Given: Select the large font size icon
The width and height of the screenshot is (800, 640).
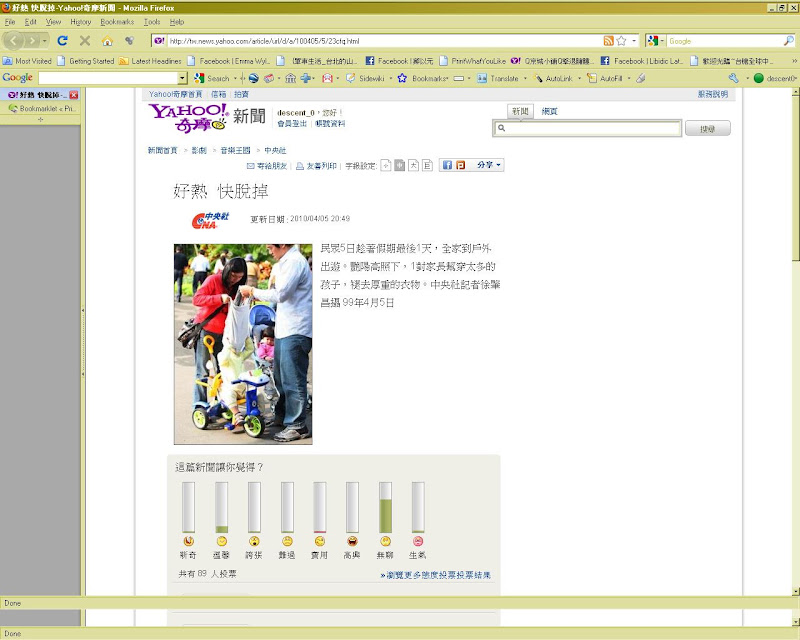Looking at the screenshot, I should [413, 165].
